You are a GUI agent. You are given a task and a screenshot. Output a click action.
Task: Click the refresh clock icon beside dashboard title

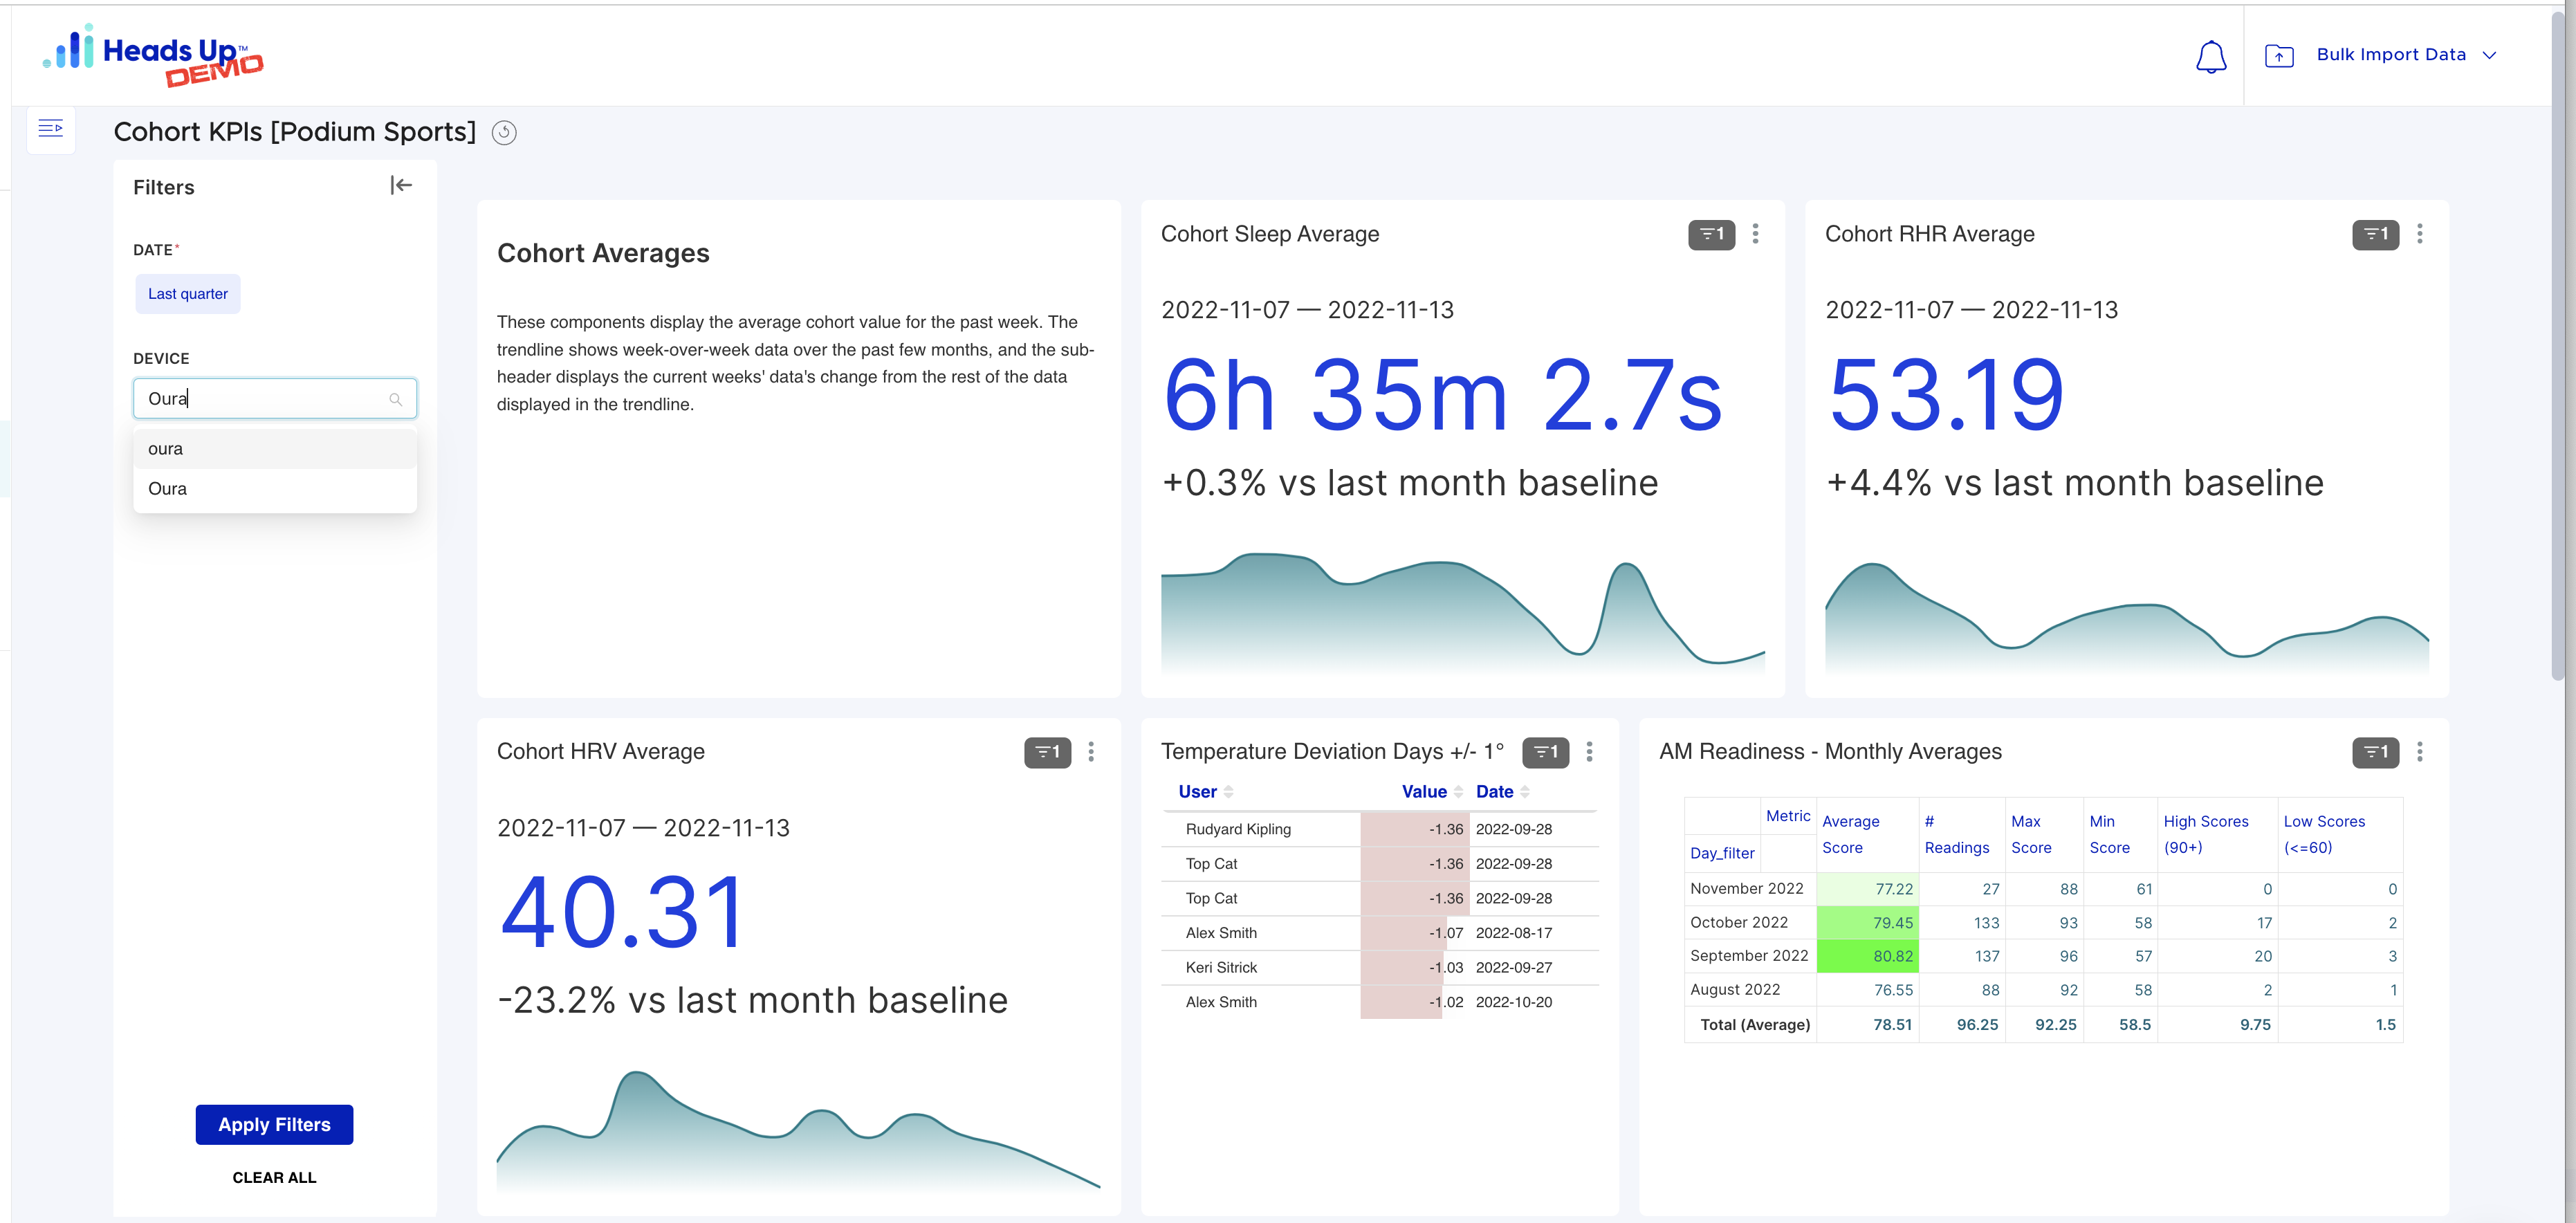504,133
